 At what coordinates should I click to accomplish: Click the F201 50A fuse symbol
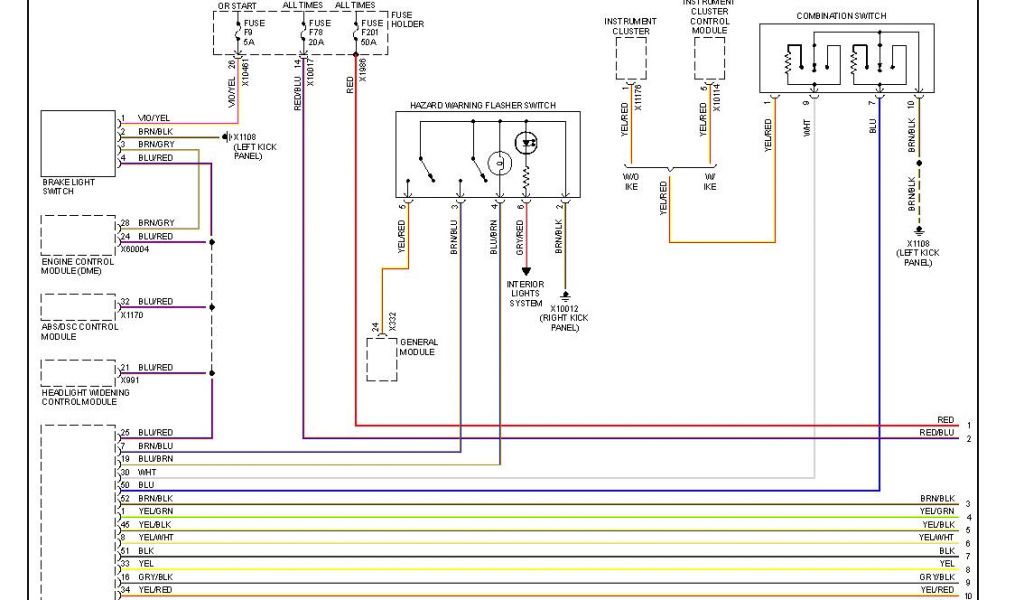coord(357,34)
